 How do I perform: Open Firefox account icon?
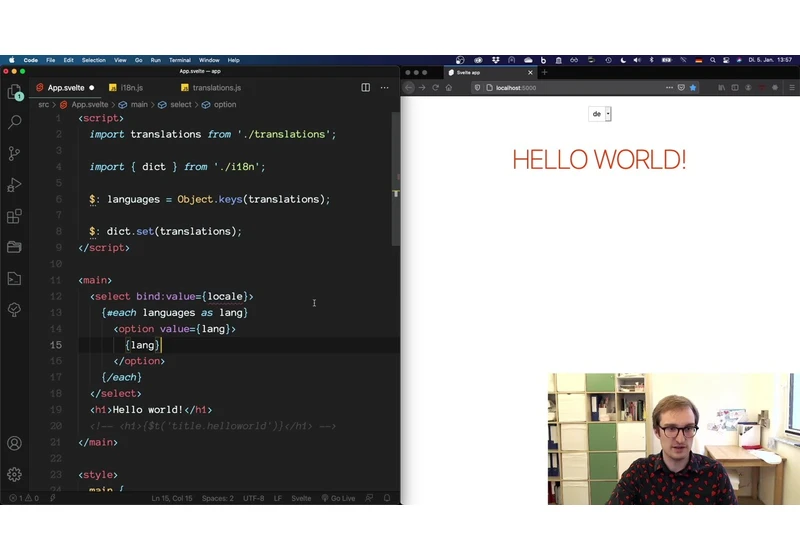pos(748,88)
